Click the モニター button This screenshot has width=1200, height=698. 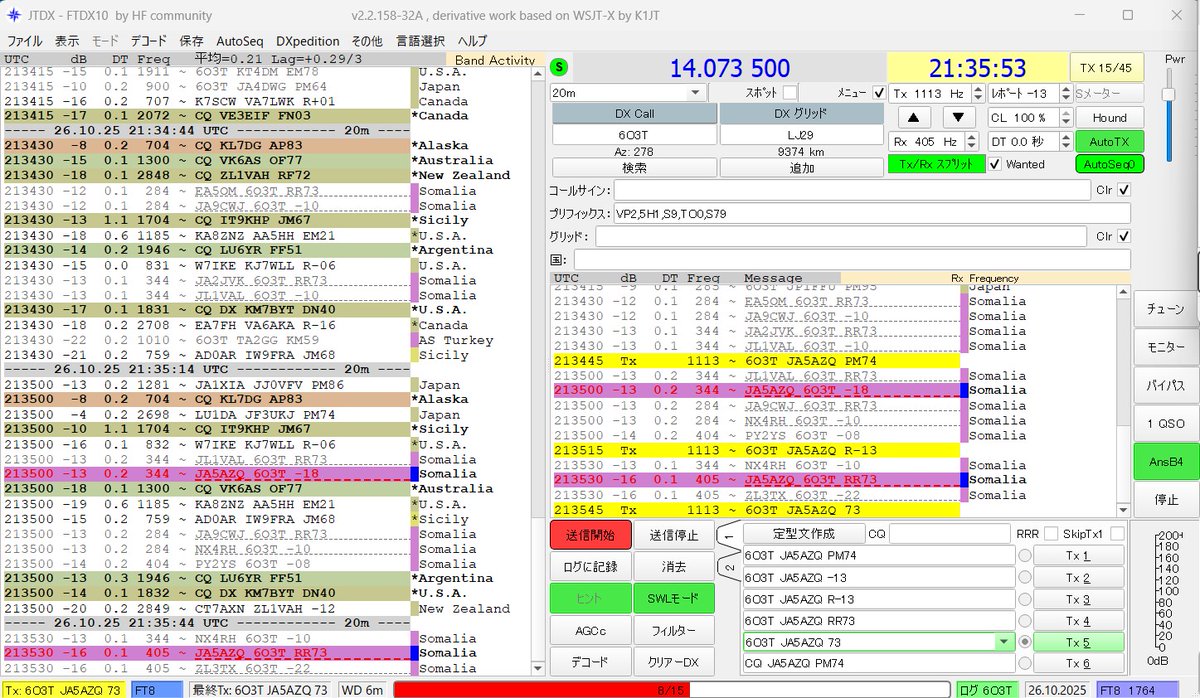tap(1165, 347)
